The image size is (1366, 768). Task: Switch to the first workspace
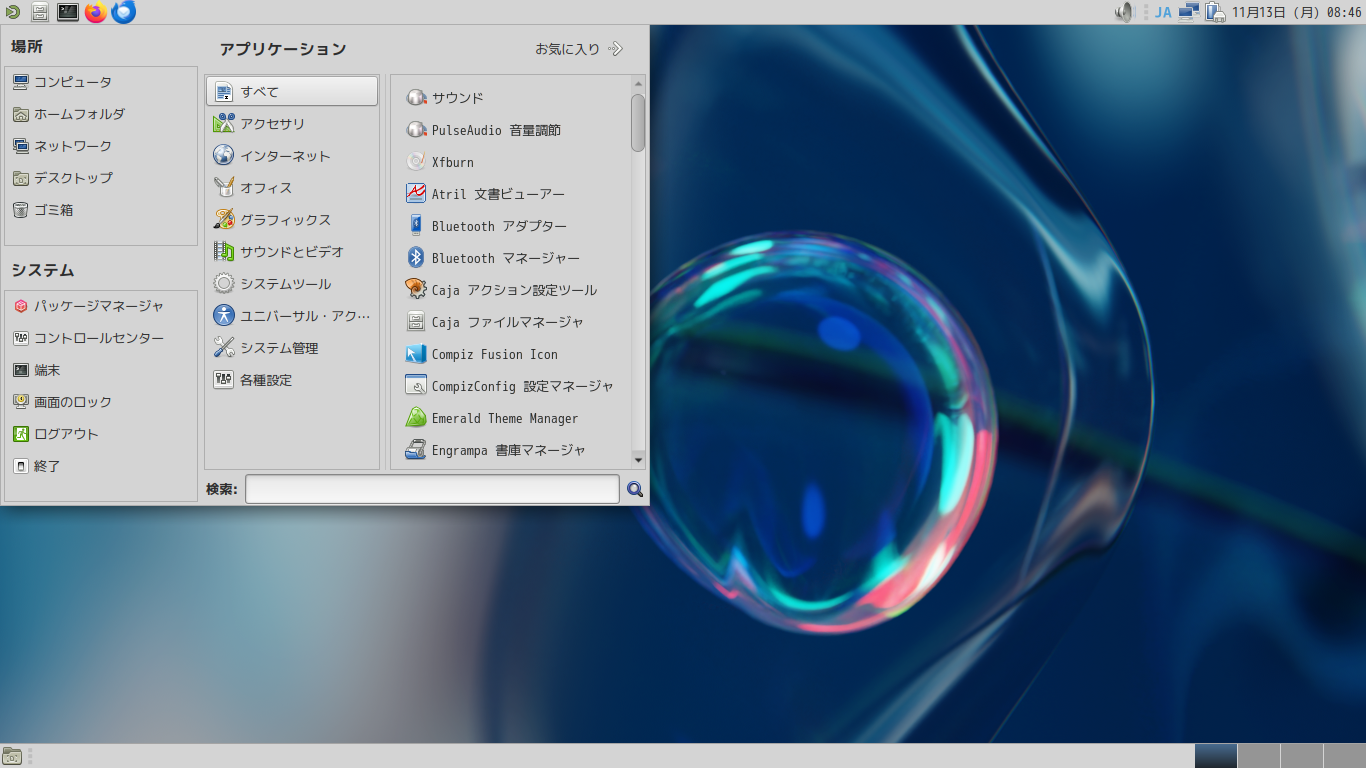pyautogui.click(x=1215, y=756)
